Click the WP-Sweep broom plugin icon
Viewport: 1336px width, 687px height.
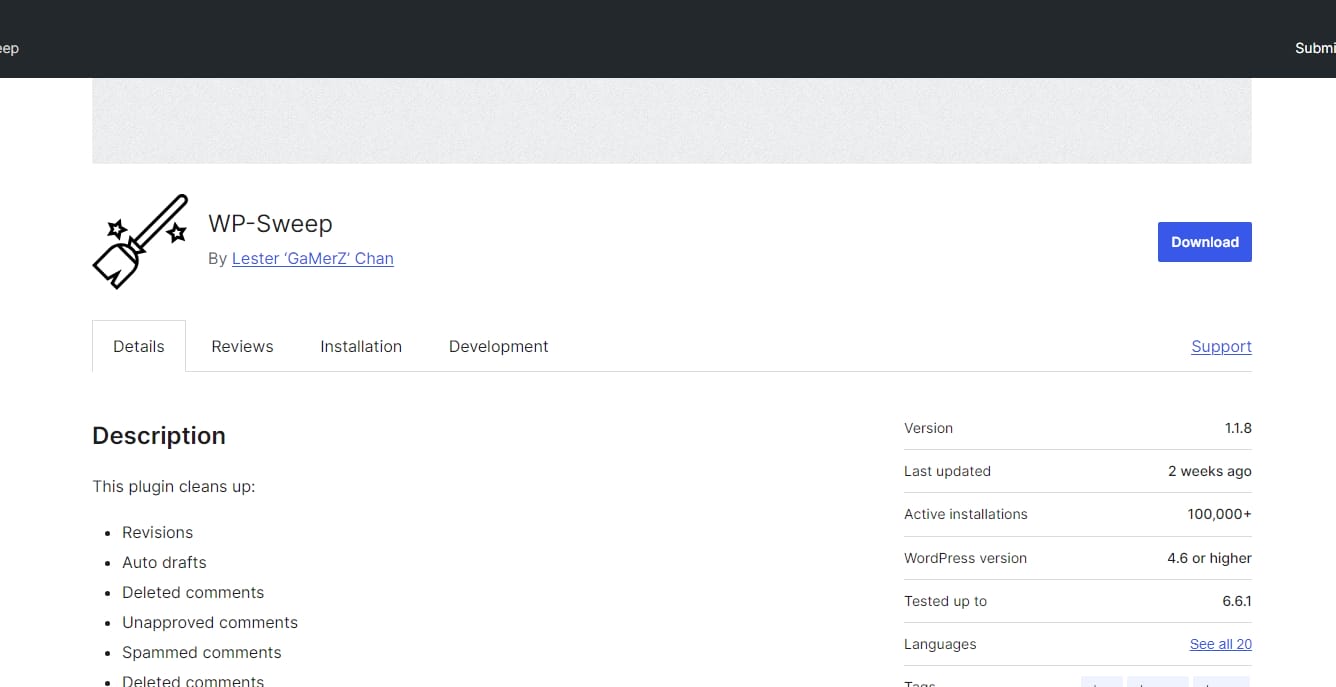coord(140,242)
